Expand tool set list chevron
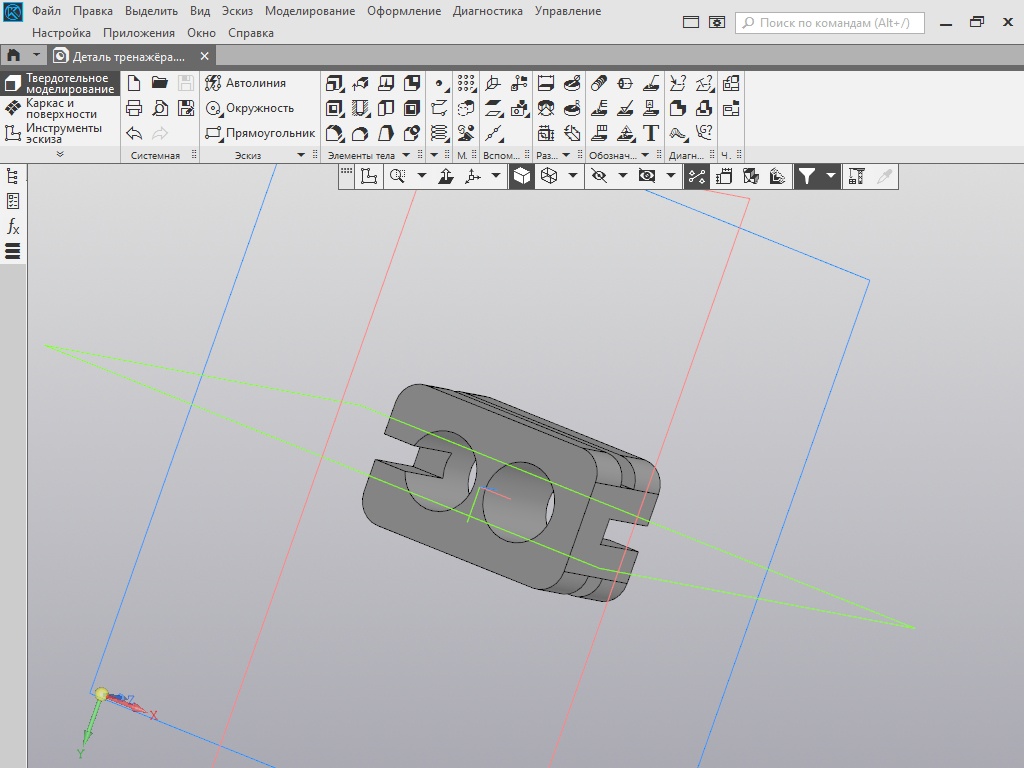 coord(59,155)
